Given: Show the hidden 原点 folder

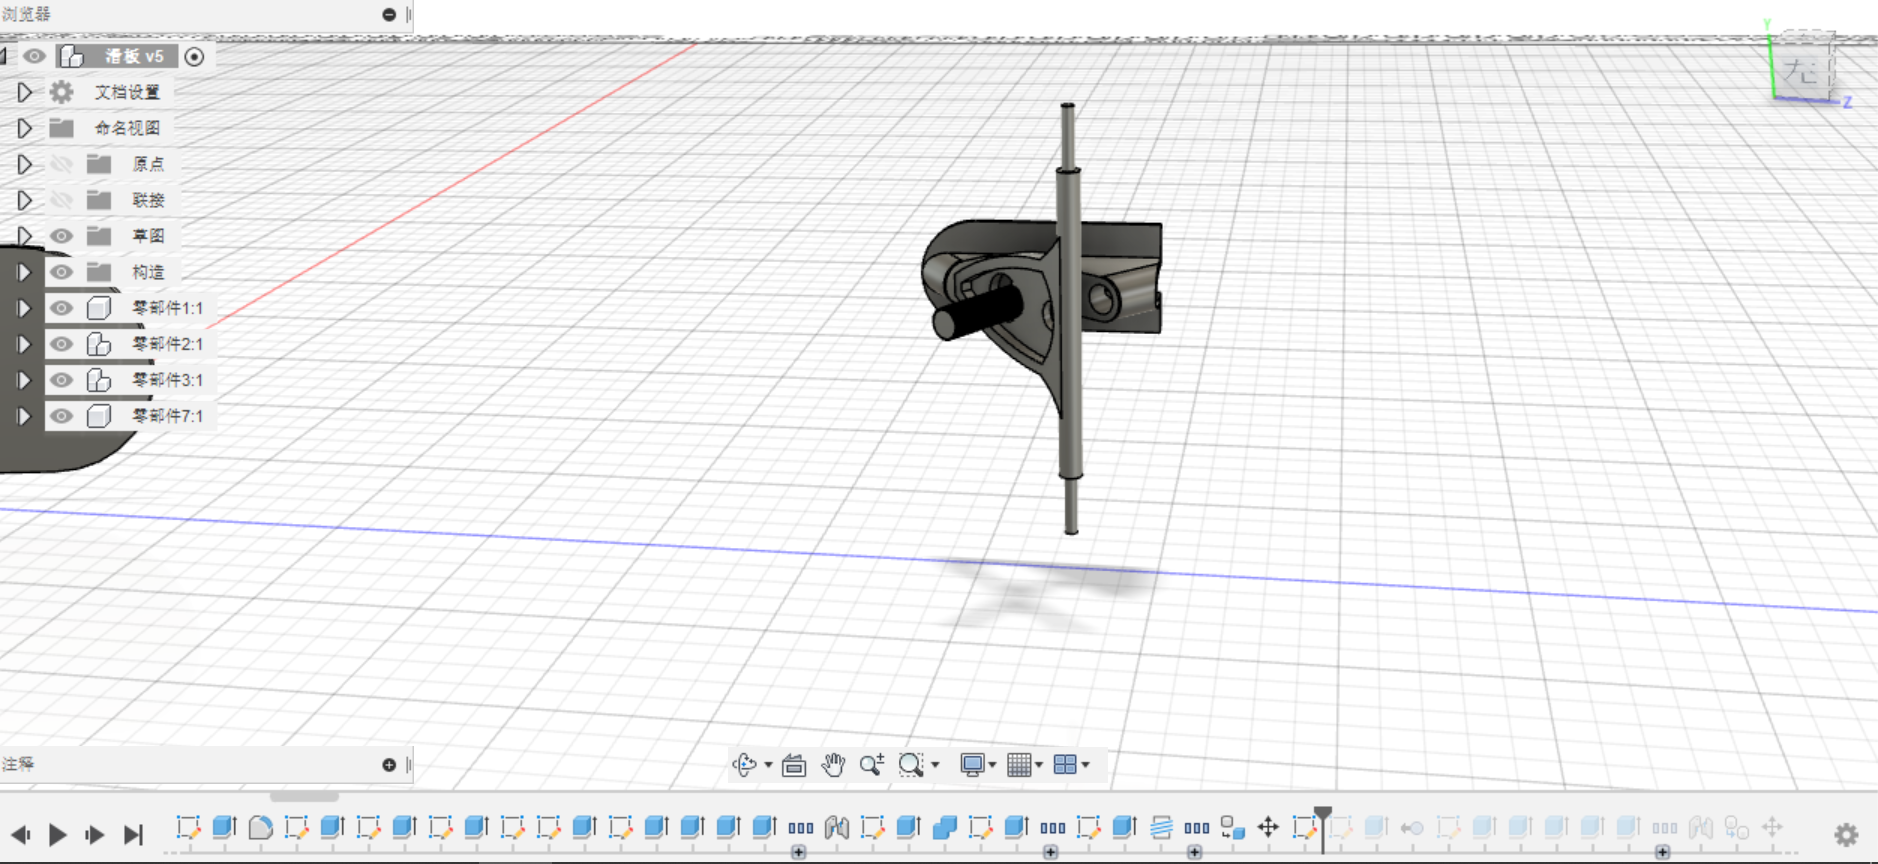Looking at the screenshot, I should [61, 164].
